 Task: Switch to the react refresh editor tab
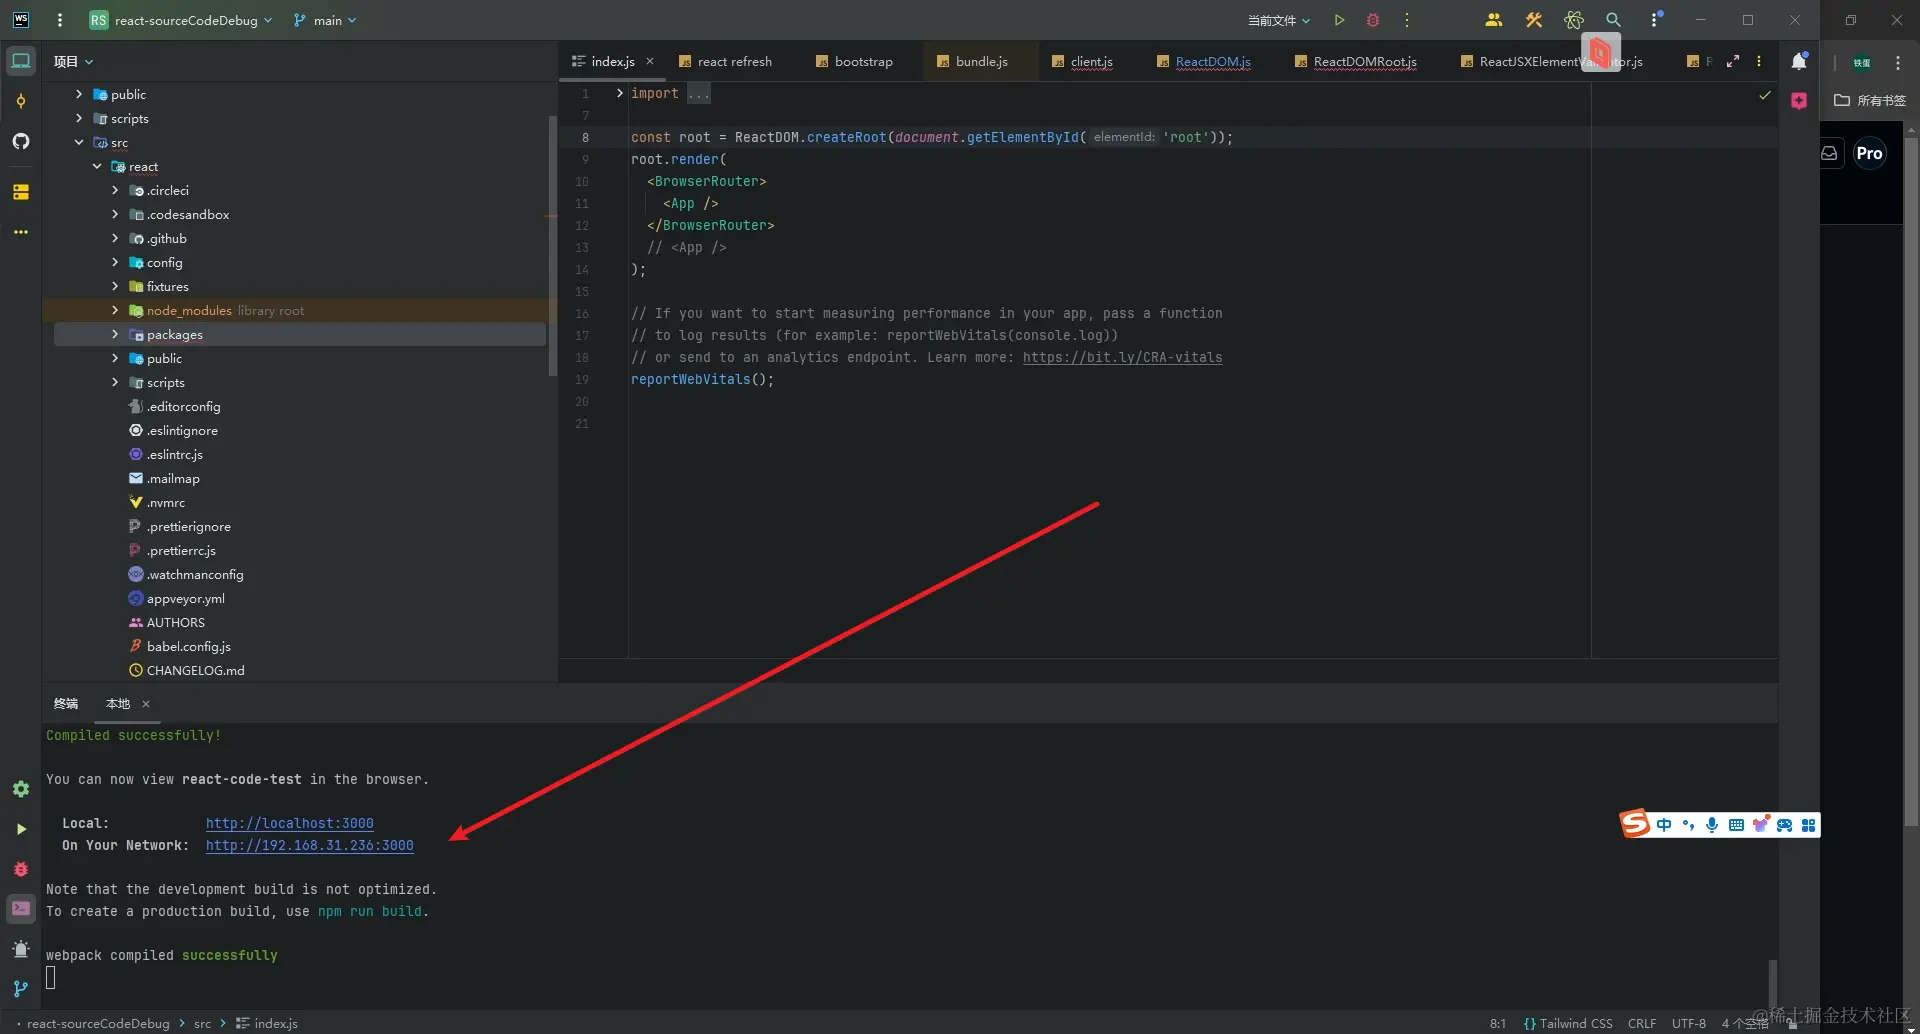coord(726,61)
